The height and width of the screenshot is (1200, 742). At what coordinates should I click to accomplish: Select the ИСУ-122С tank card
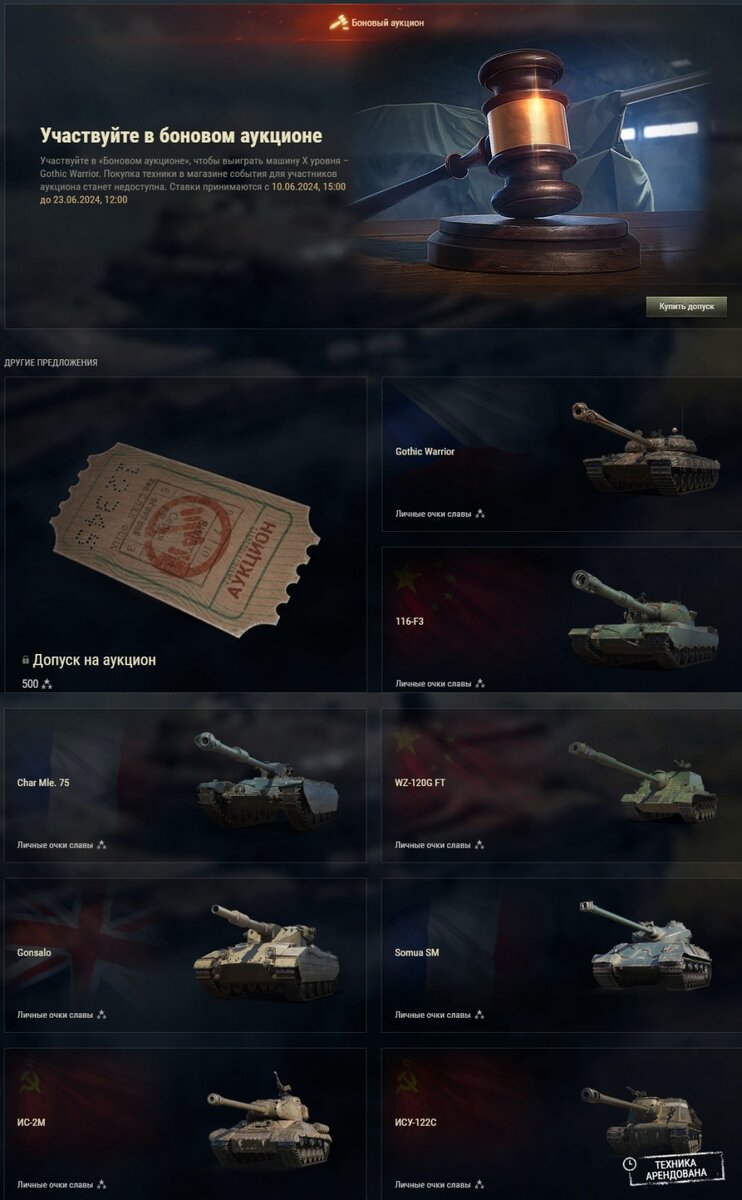pos(562,1124)
